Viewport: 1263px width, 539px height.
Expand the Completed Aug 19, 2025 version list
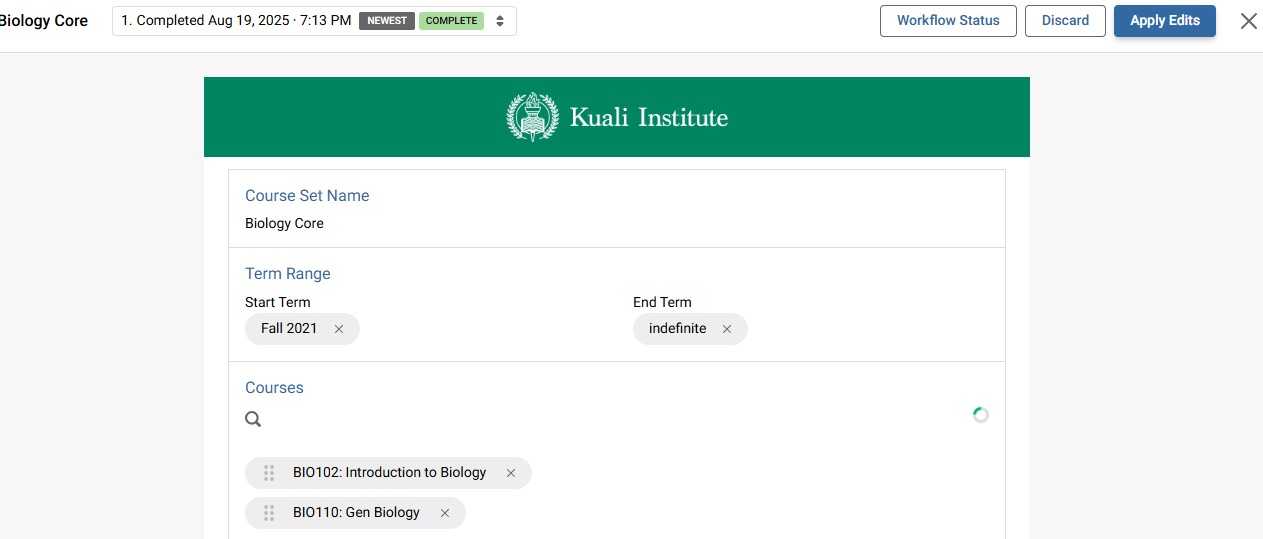point(236,21)
